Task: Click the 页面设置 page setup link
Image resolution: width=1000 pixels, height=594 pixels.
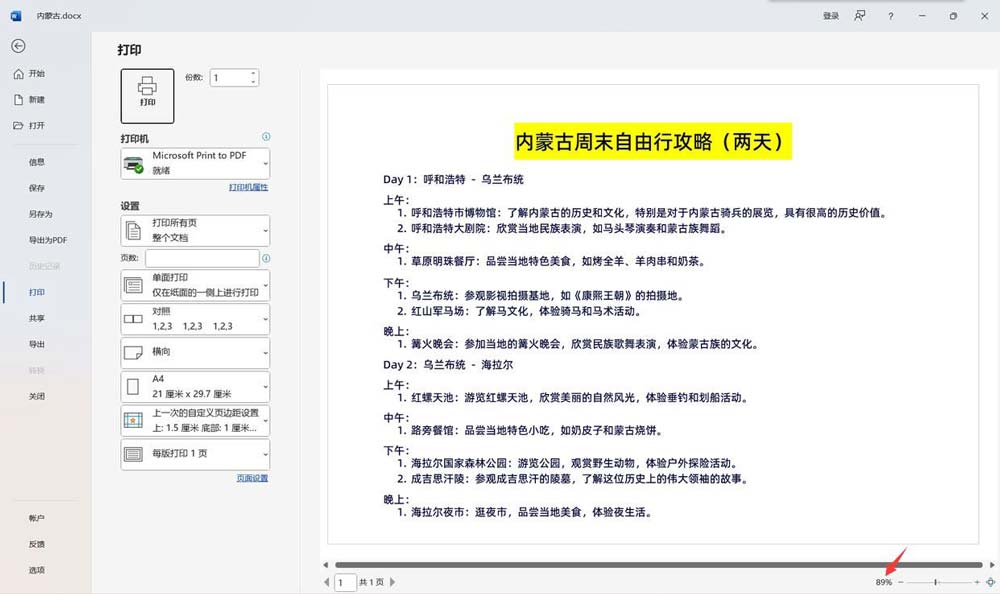Action: (252, 477)
